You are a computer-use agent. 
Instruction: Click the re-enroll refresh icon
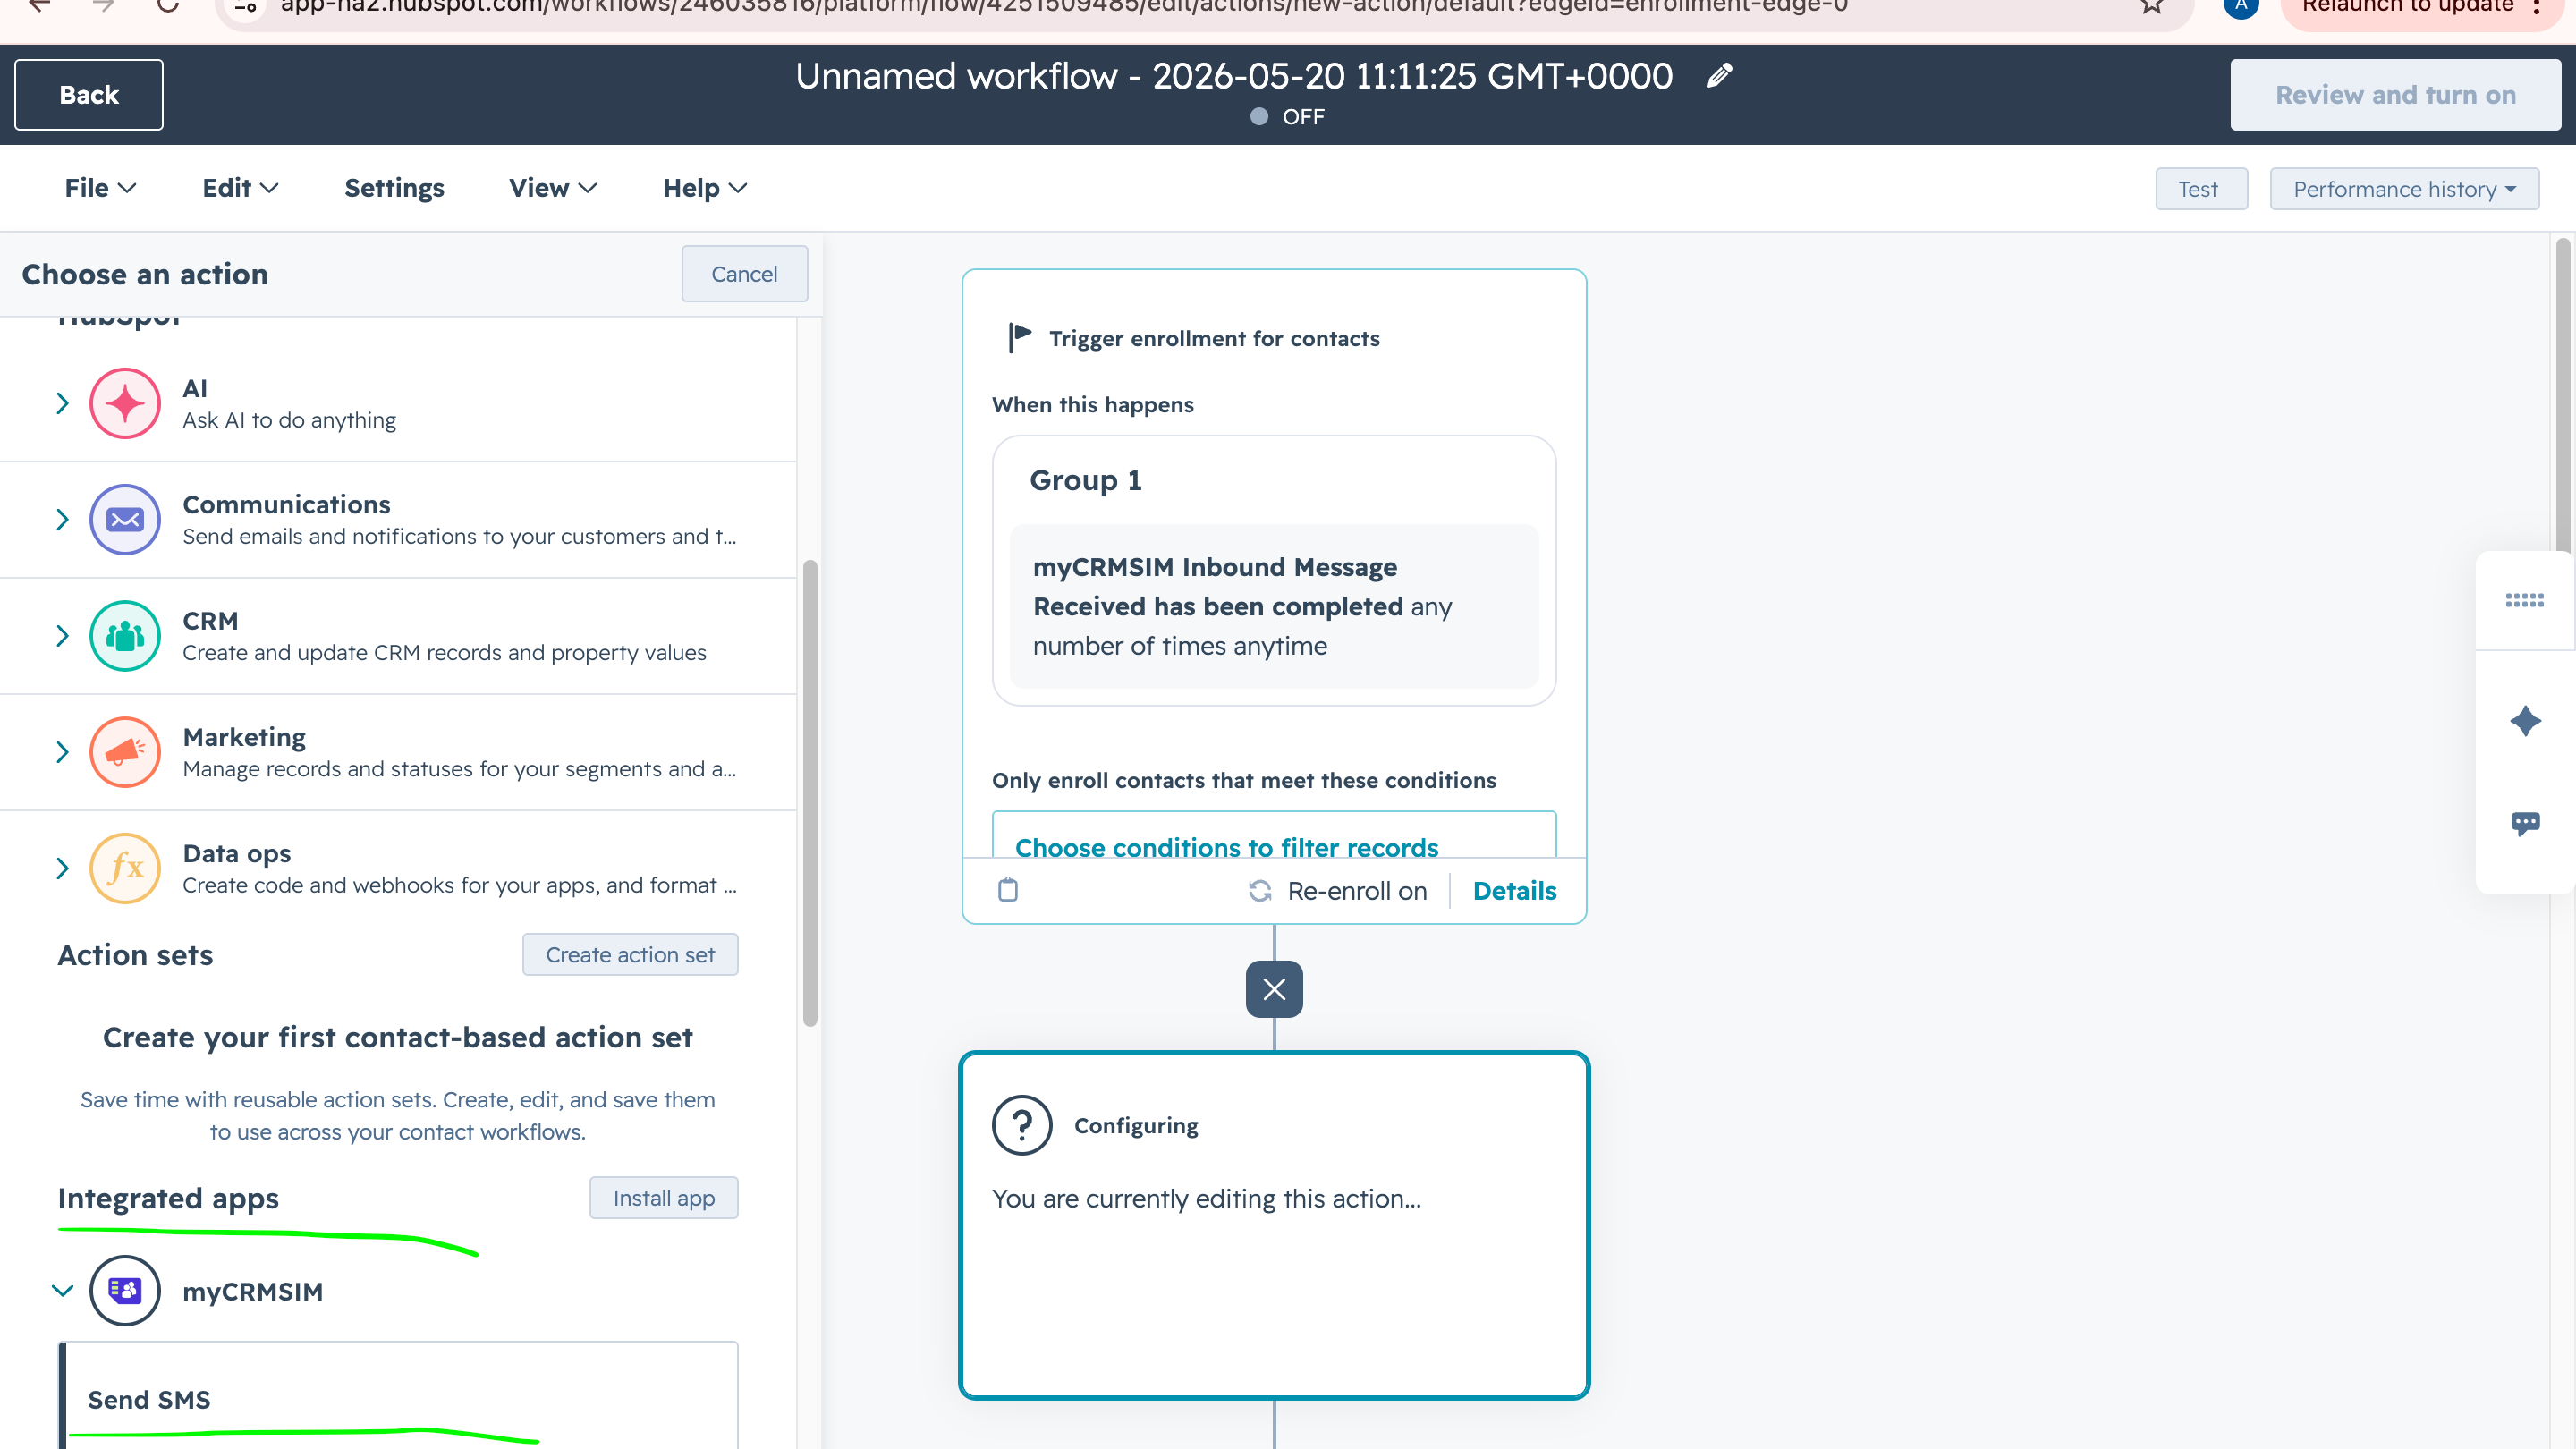pyautogui.click(x=1260, y=891)
